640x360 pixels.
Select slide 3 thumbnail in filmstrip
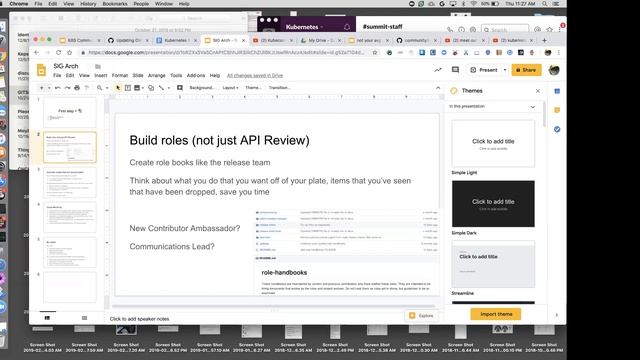click(70, 182)
